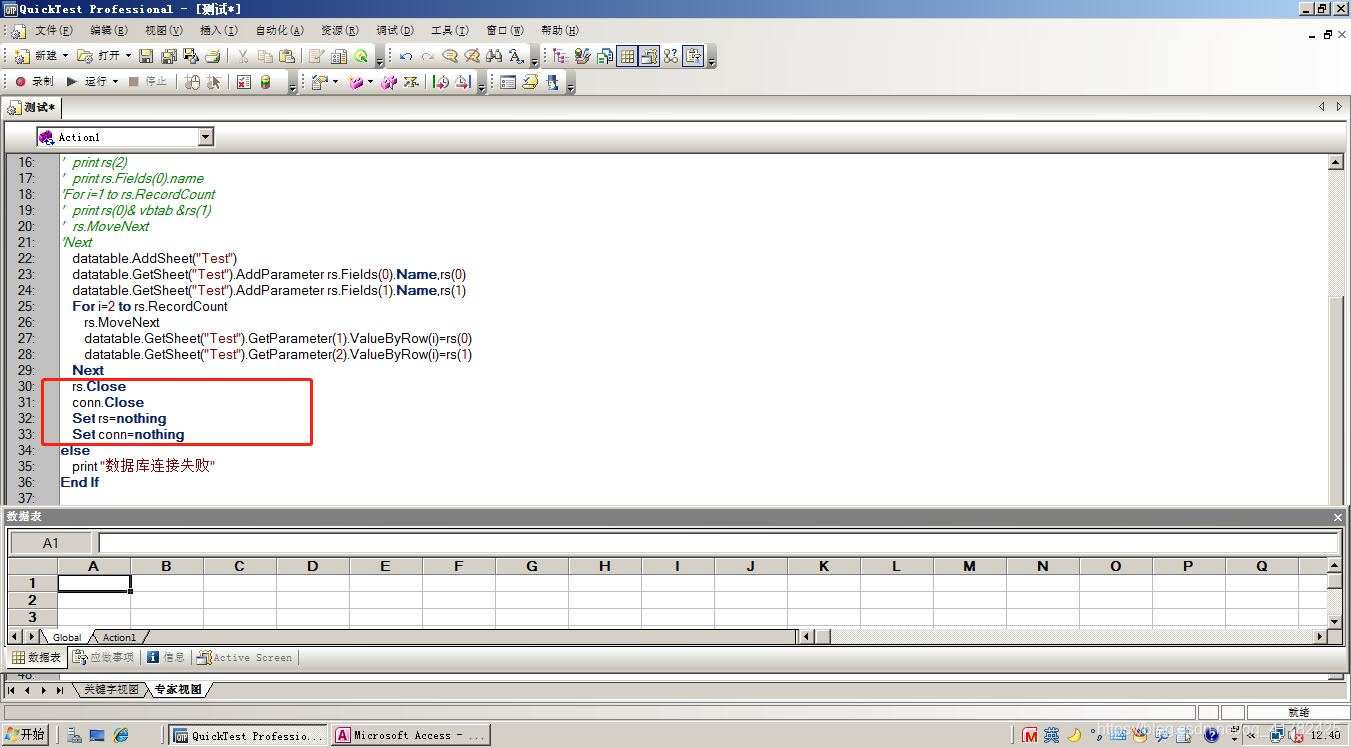Open the 自动化(A) menu
Viewport: 1351px width, 748px height.
point(280,31)
